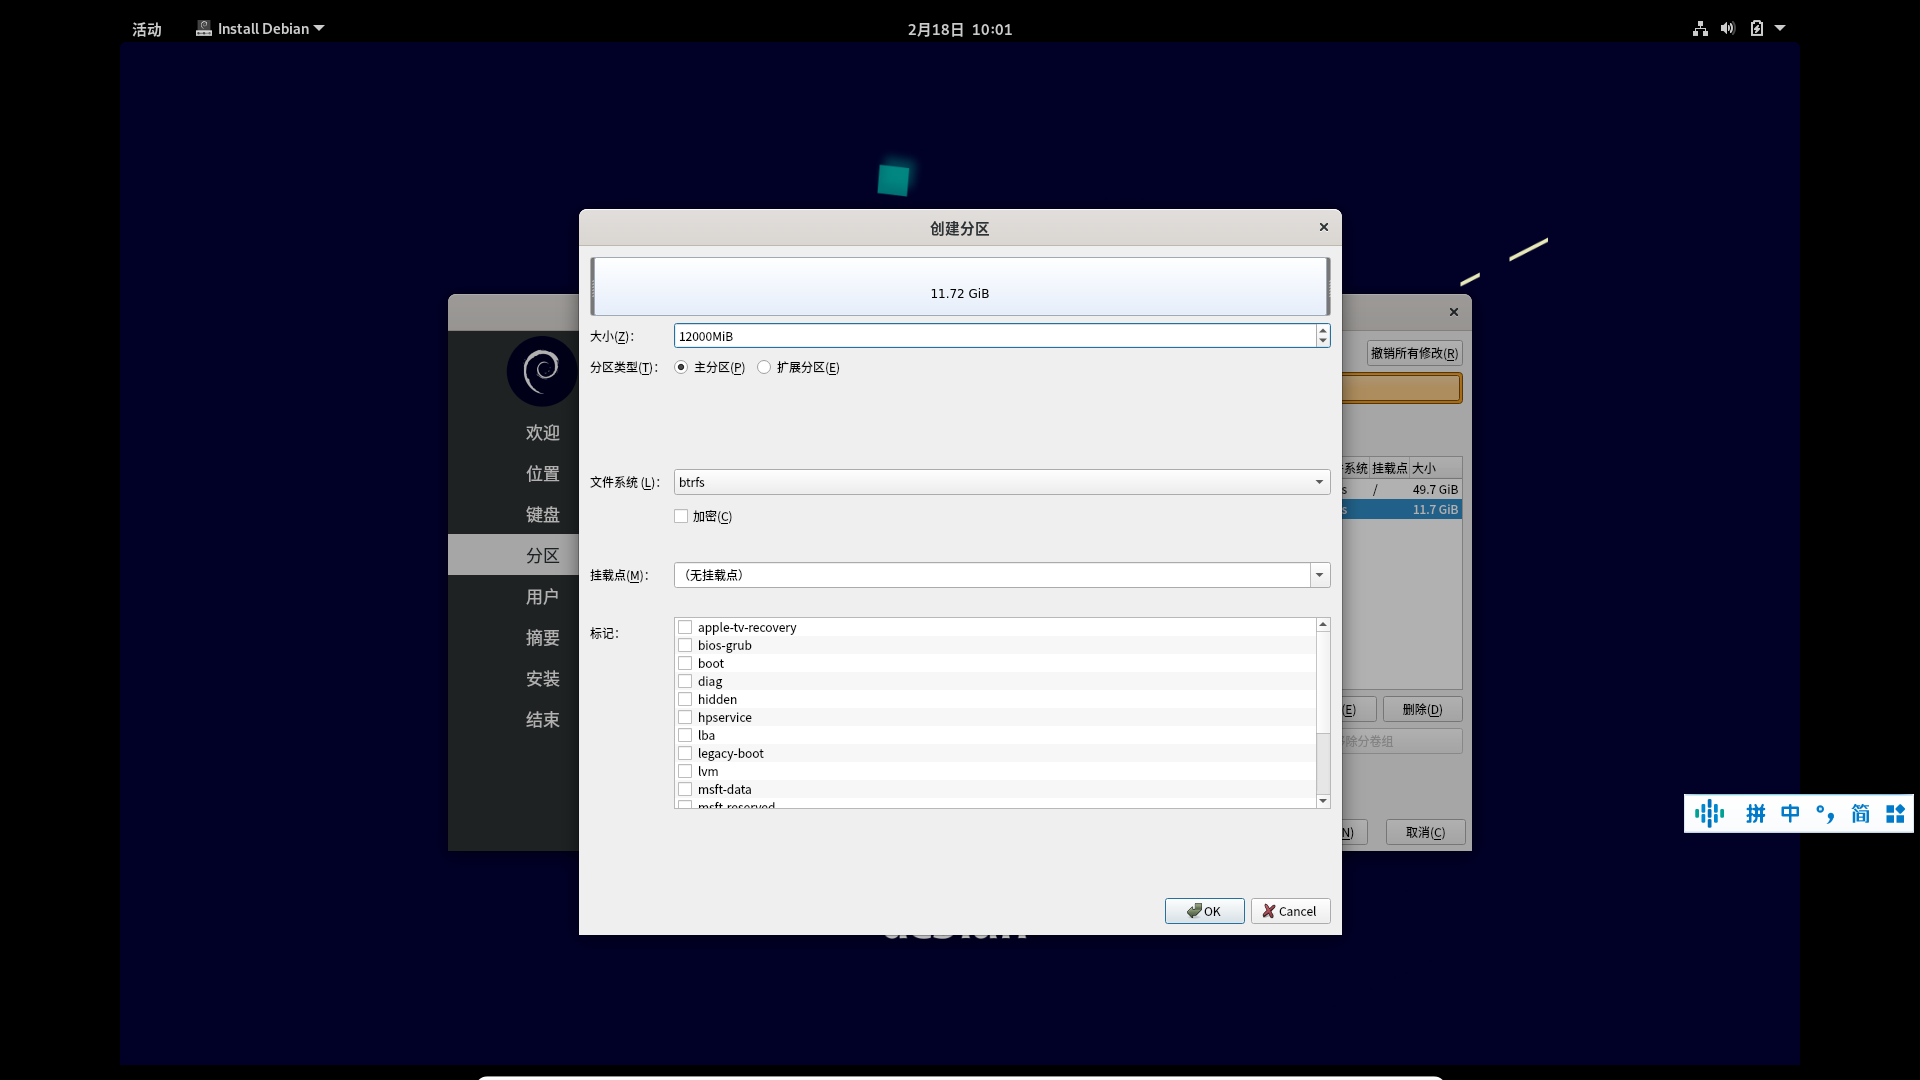
Task: Click the OK button to create partition
Action: 1204,911
